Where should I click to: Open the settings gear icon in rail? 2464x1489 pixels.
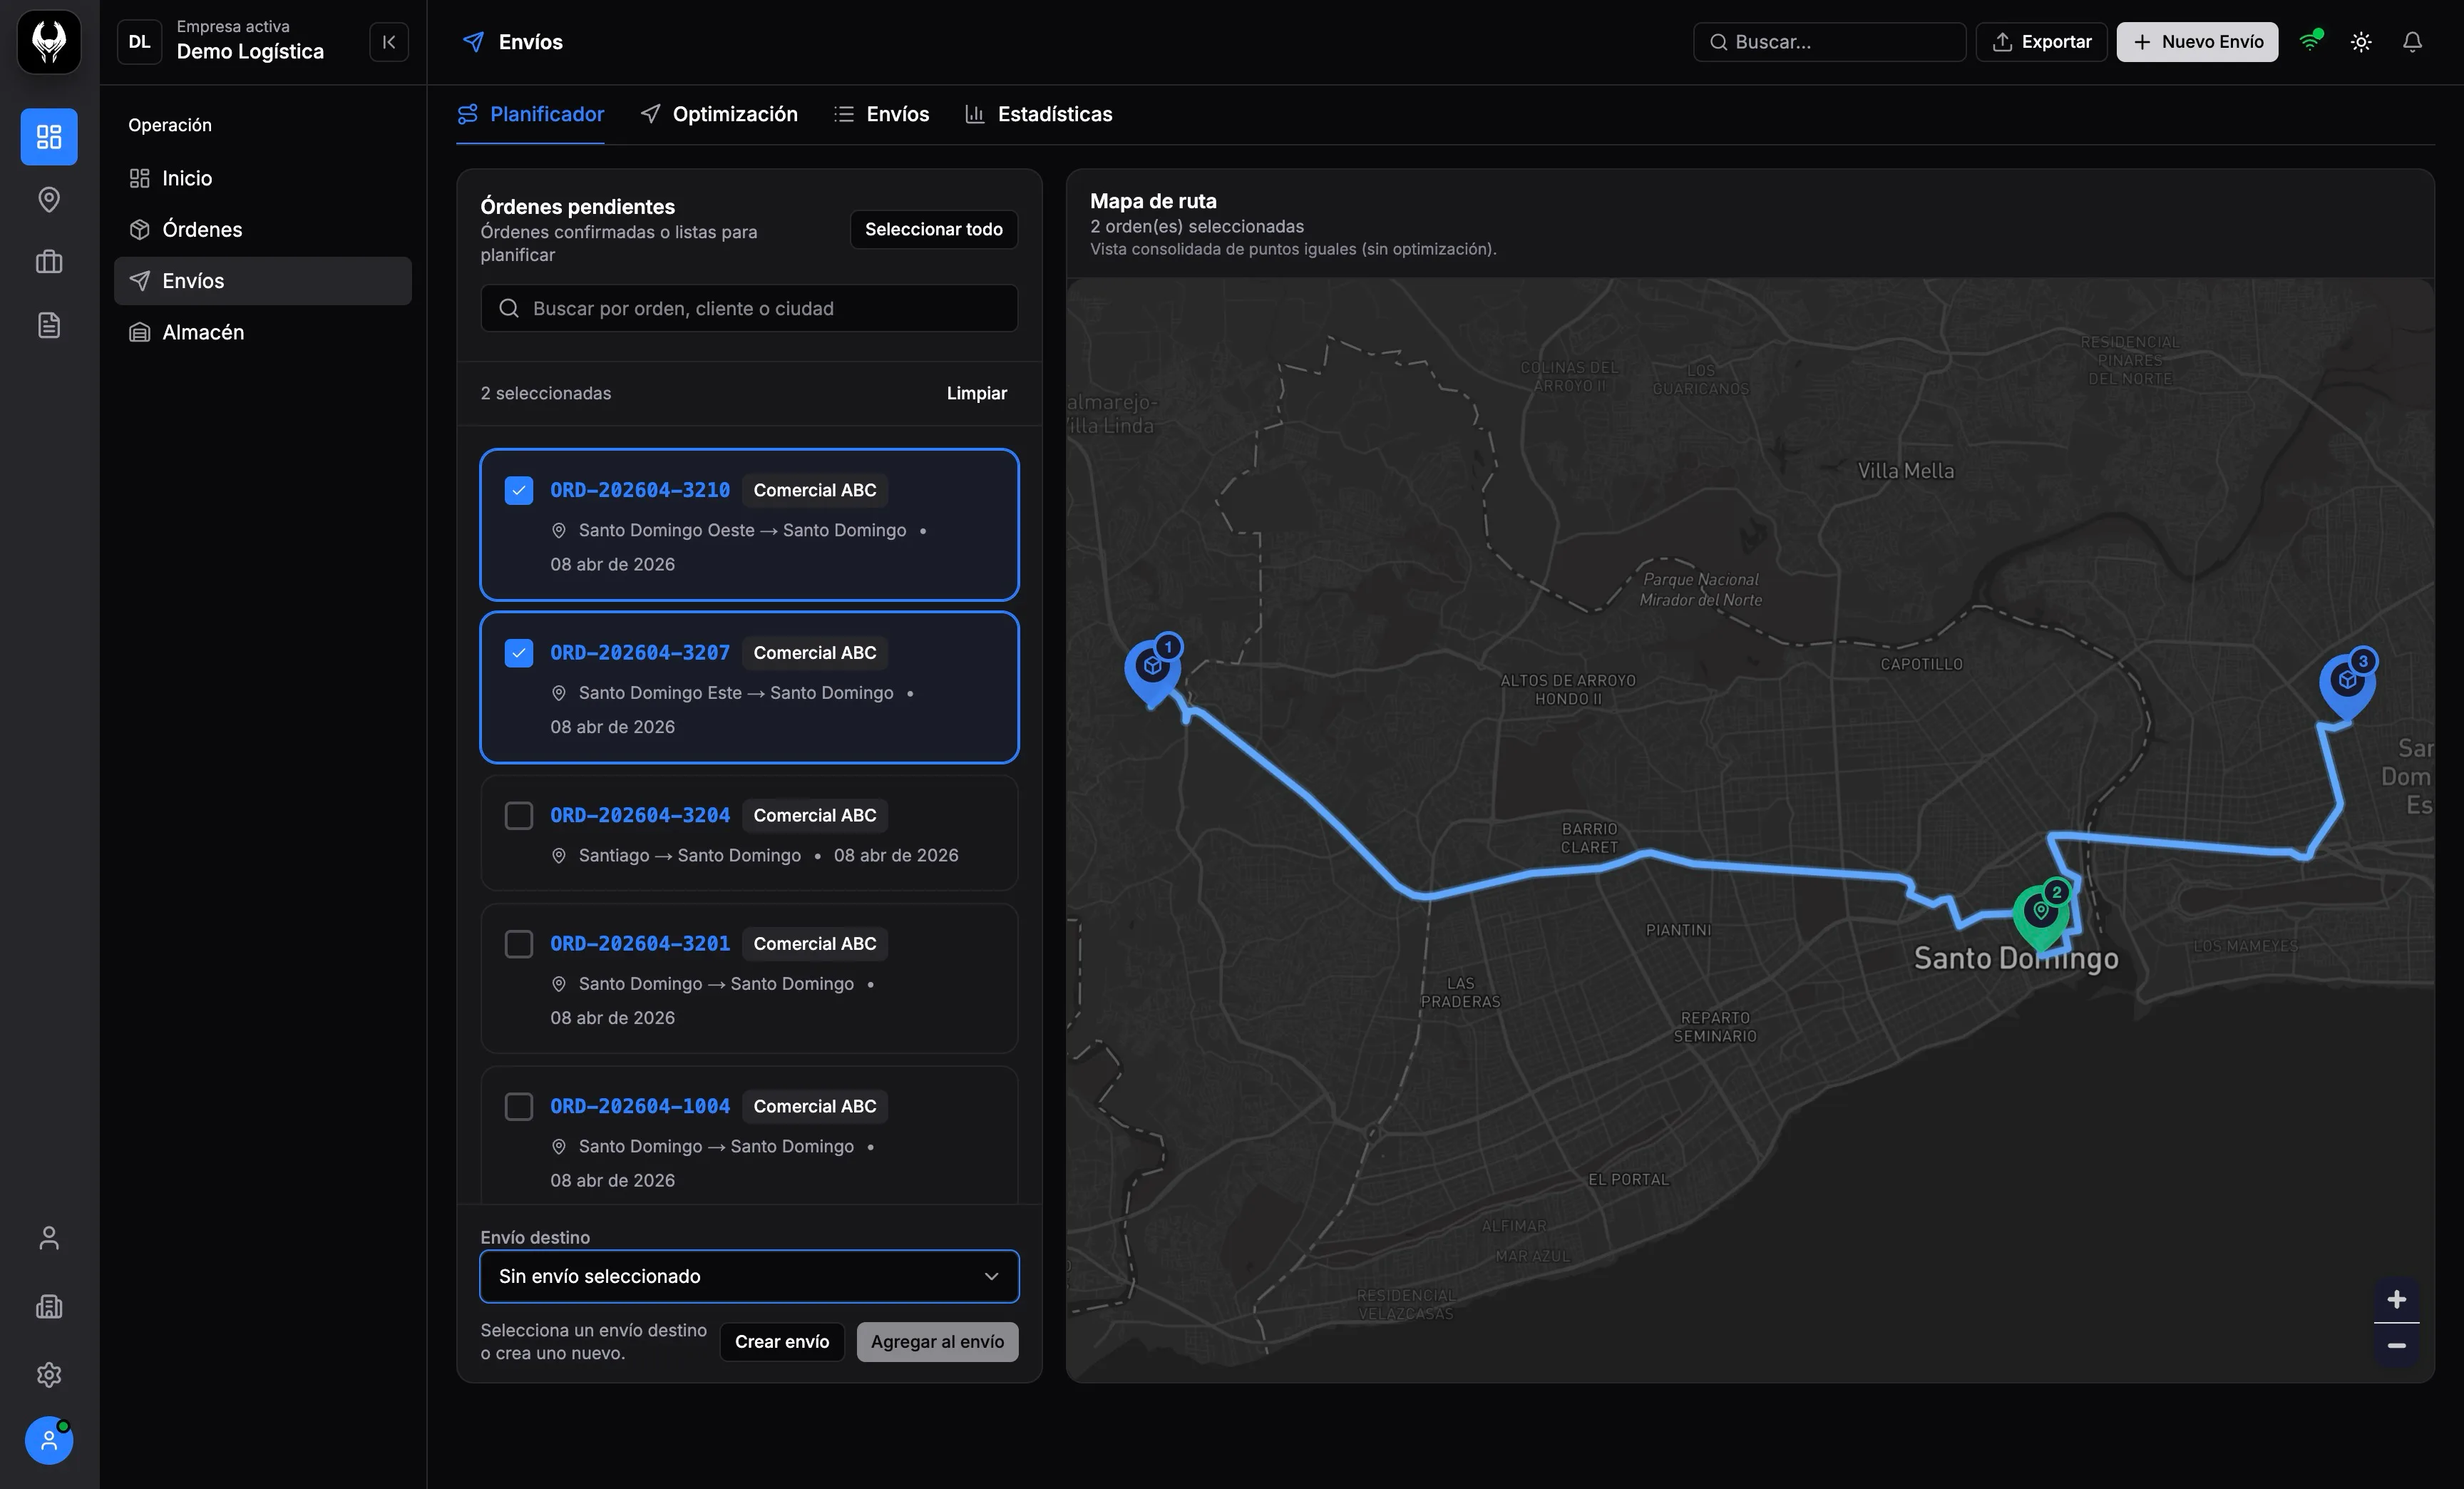click(x=49, y=1374)
